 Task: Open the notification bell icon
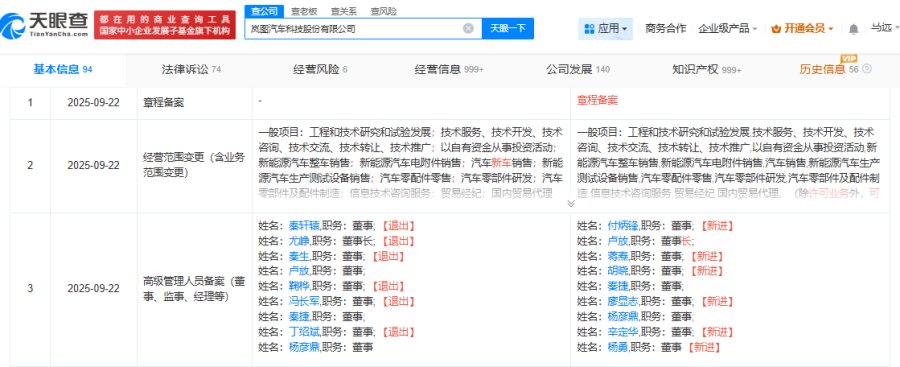pos(854,29)
